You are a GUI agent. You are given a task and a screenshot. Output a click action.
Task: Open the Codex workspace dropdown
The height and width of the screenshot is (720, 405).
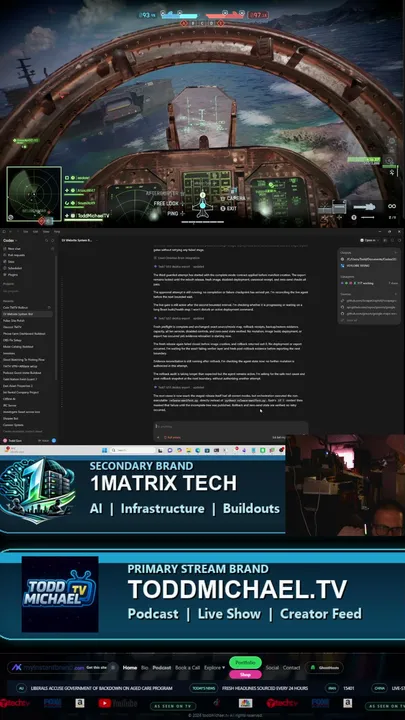tap(10, 240)
